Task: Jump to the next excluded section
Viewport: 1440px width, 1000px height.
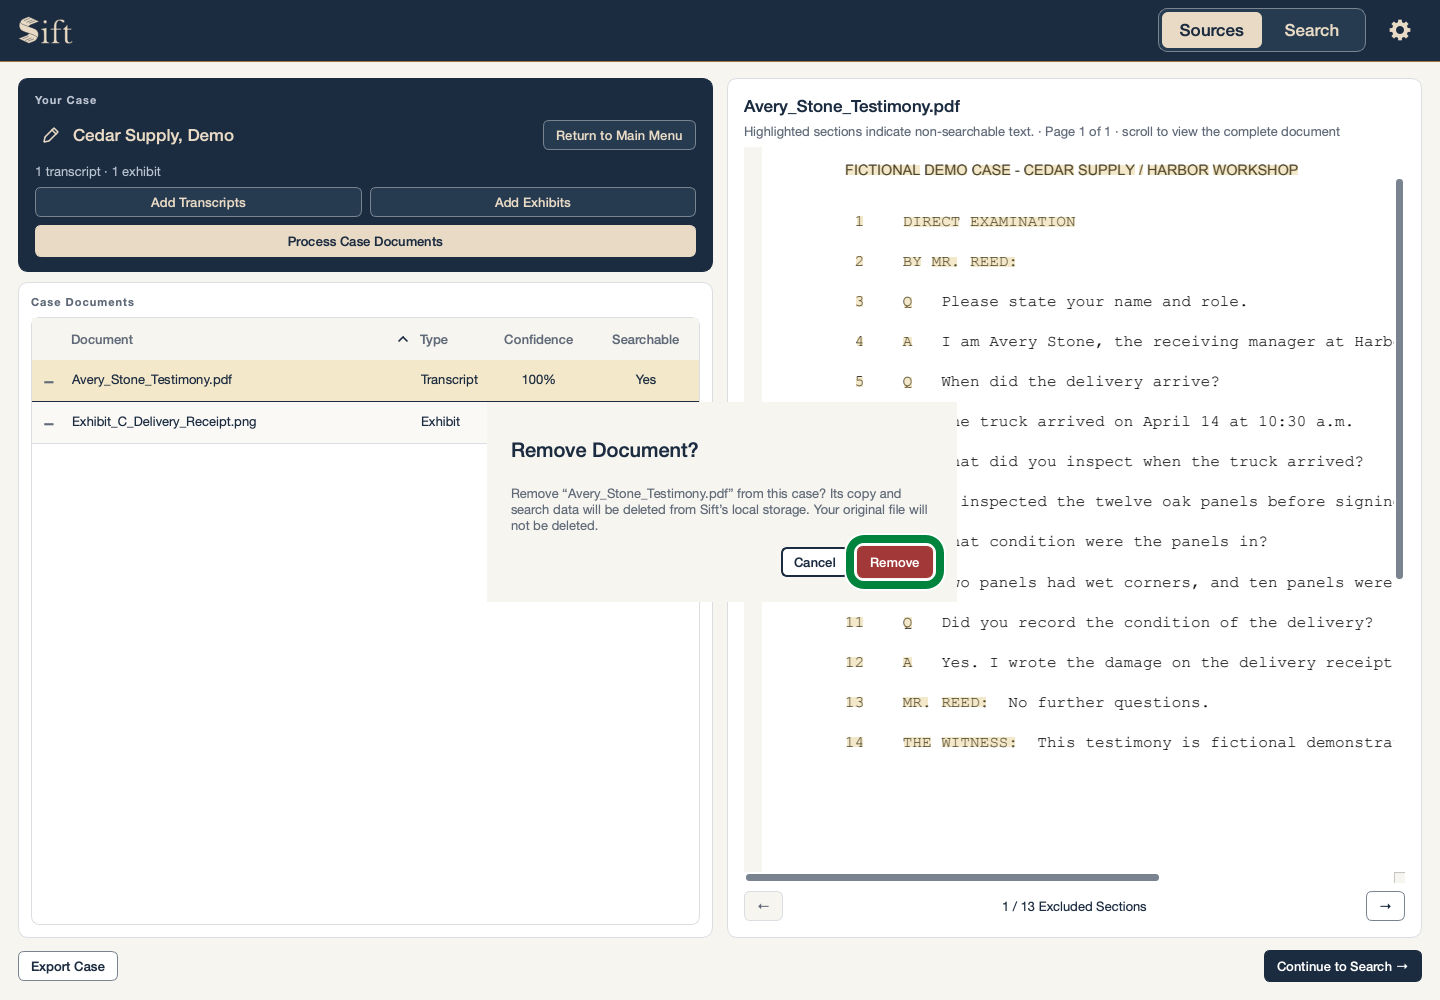Action: point(1385,906)
